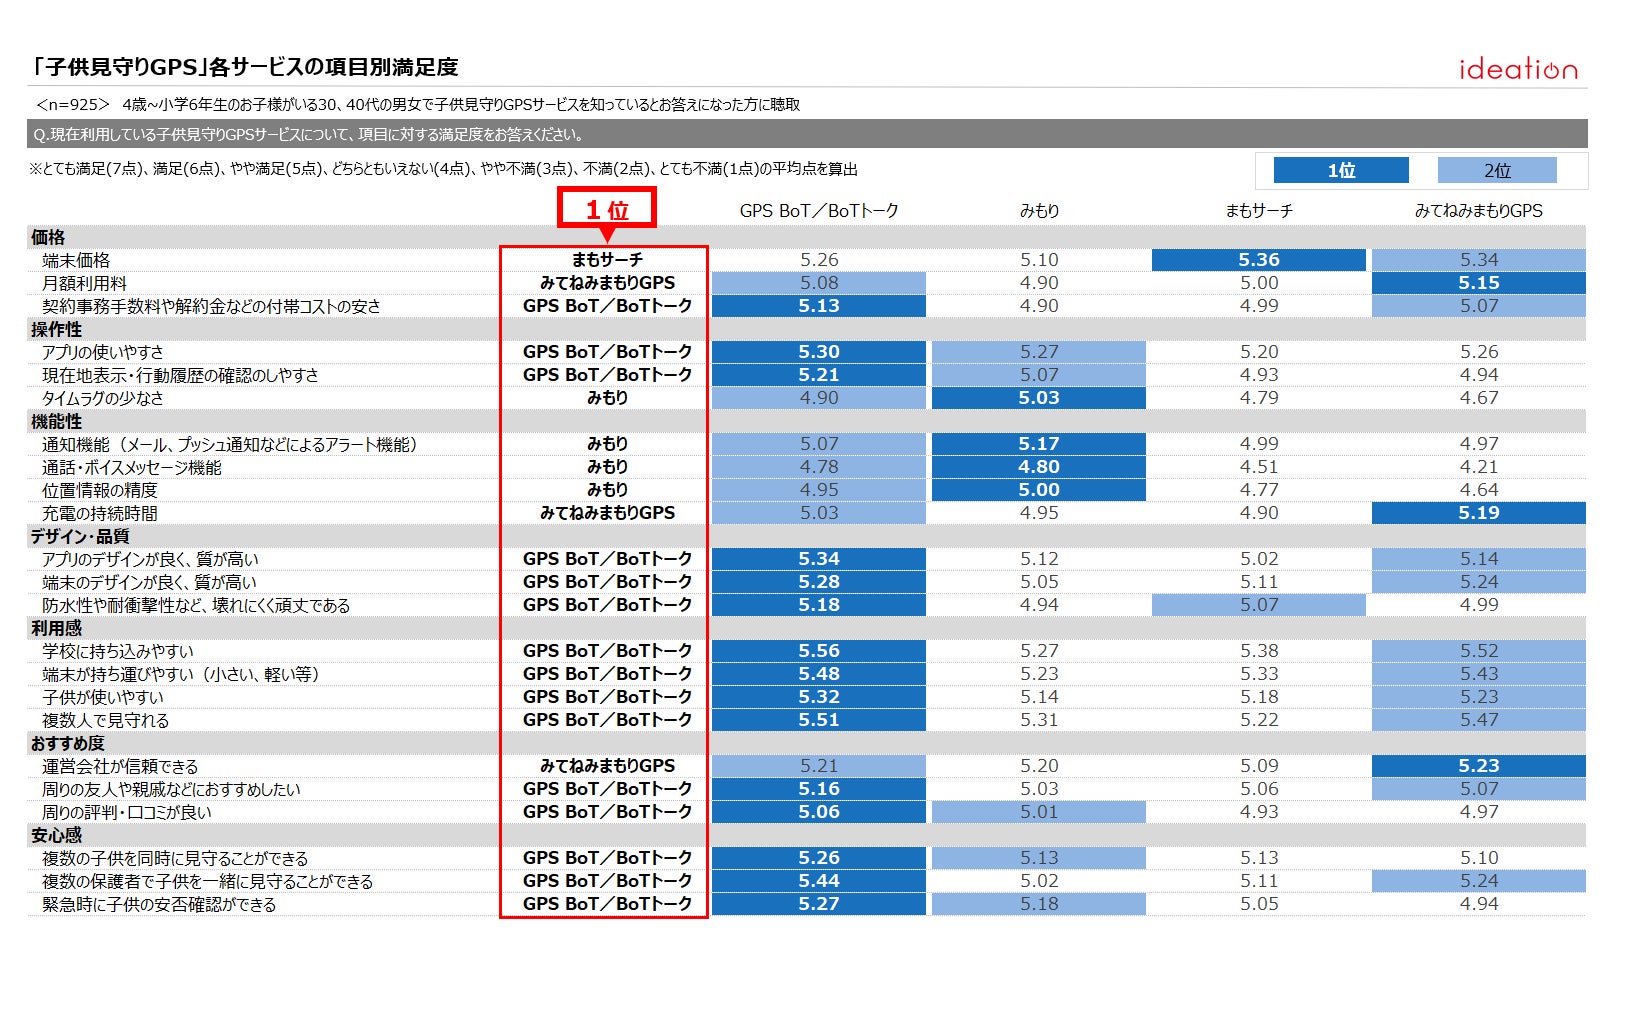Click the "操作性" category heading
This screenshot has width=1636, height=1014.
click(x=56, y=329)
